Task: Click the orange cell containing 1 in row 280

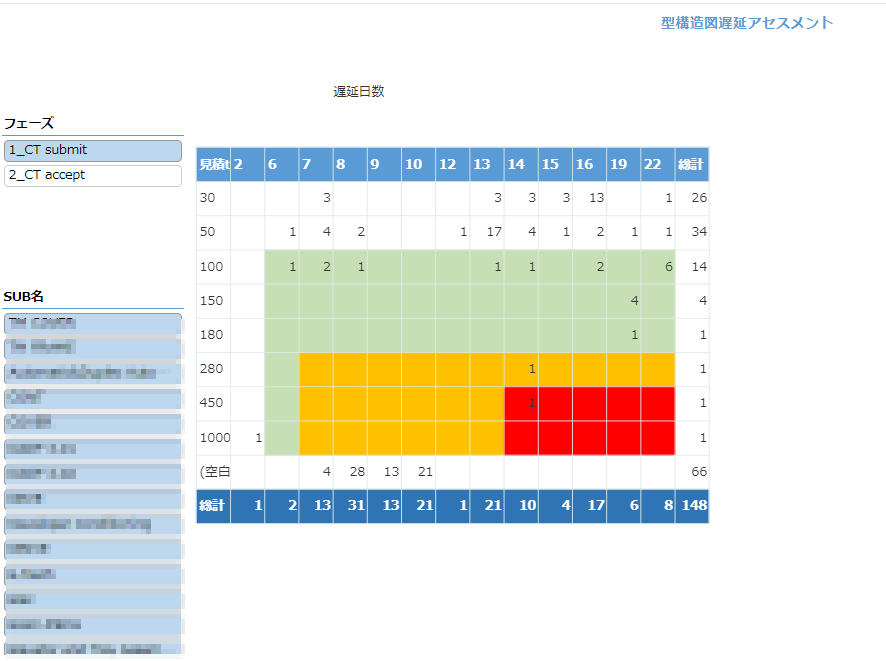Action: pyautogui.click(x=521, y=369)
